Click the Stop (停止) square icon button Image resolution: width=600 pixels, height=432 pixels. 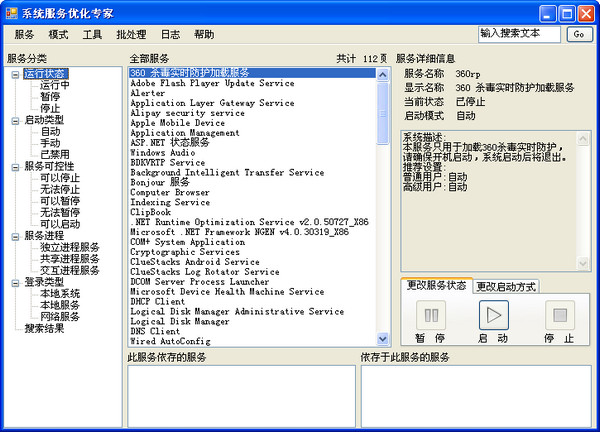pyautogui.click(x=559, y=316)
